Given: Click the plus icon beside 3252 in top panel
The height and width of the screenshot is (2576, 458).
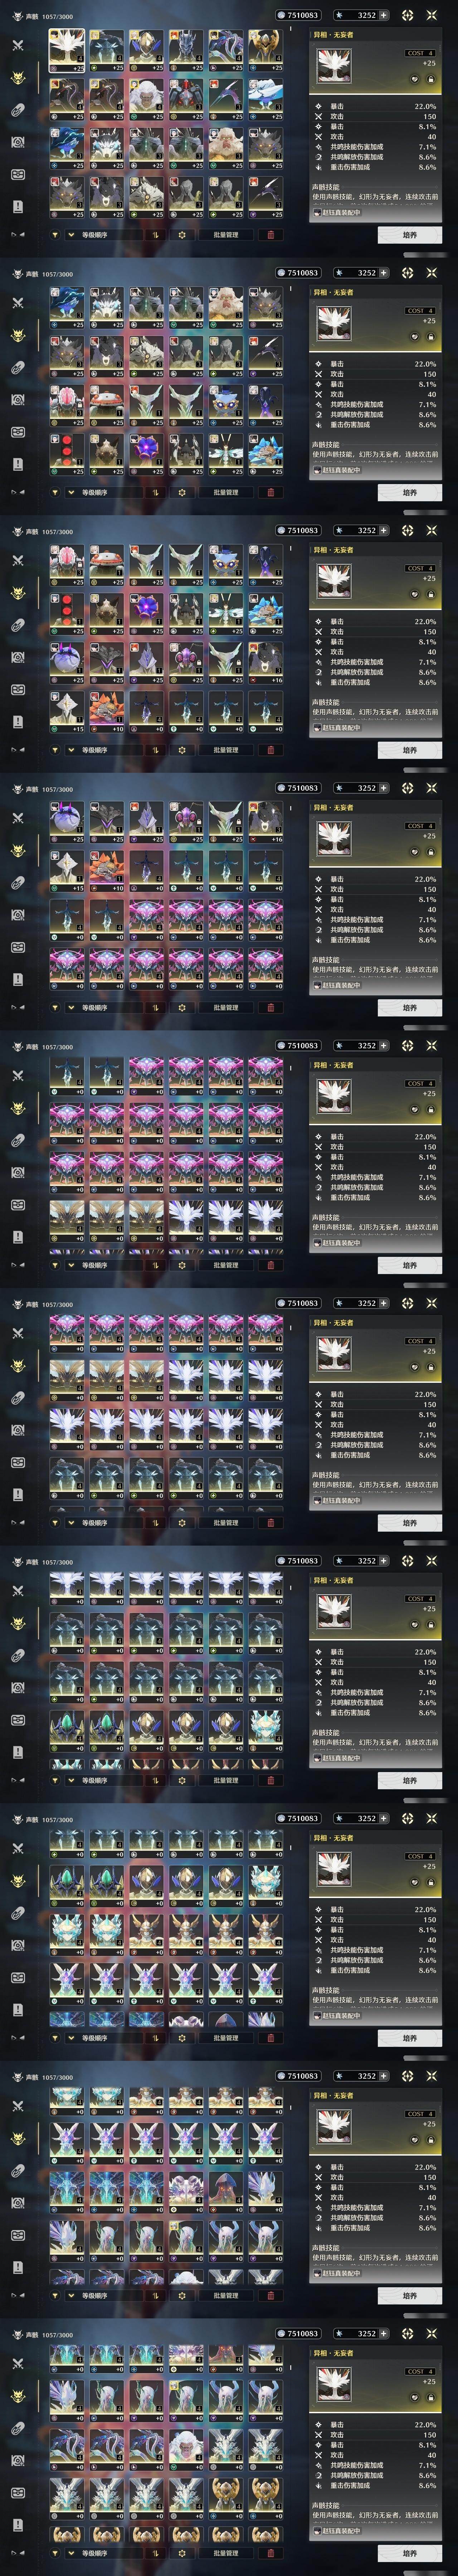Looking at the screenshot, I should (x=383, y=15).
